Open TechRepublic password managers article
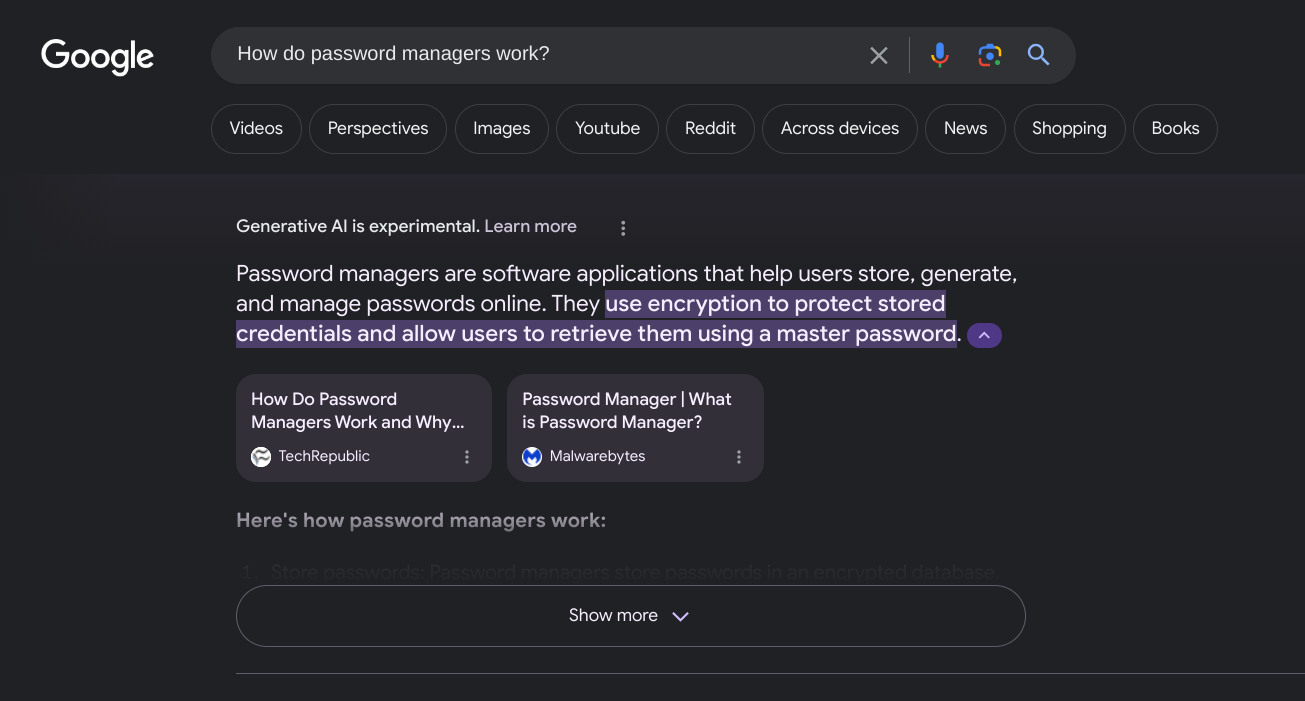 [357, 411]
